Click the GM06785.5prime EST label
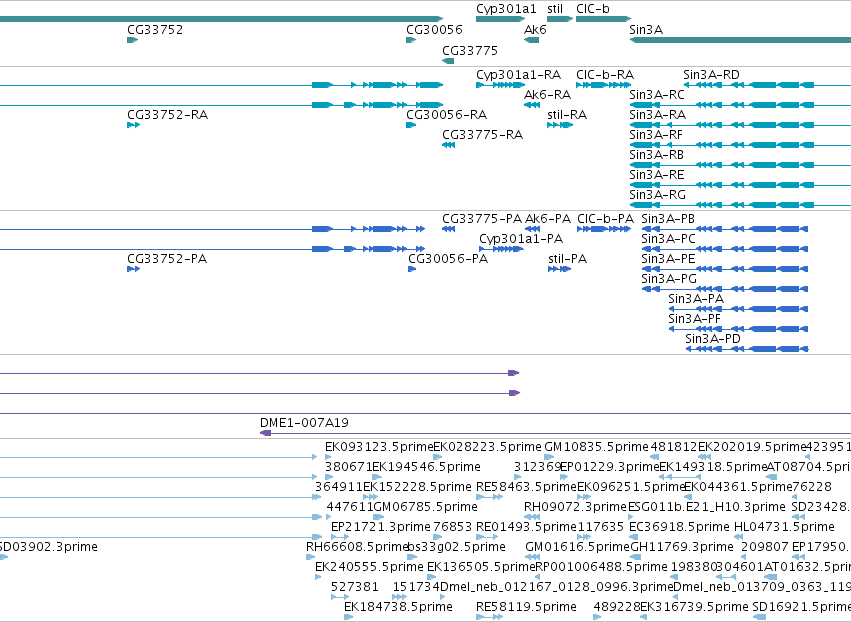The height and width of the screenshot is (622, 851). 425,507
